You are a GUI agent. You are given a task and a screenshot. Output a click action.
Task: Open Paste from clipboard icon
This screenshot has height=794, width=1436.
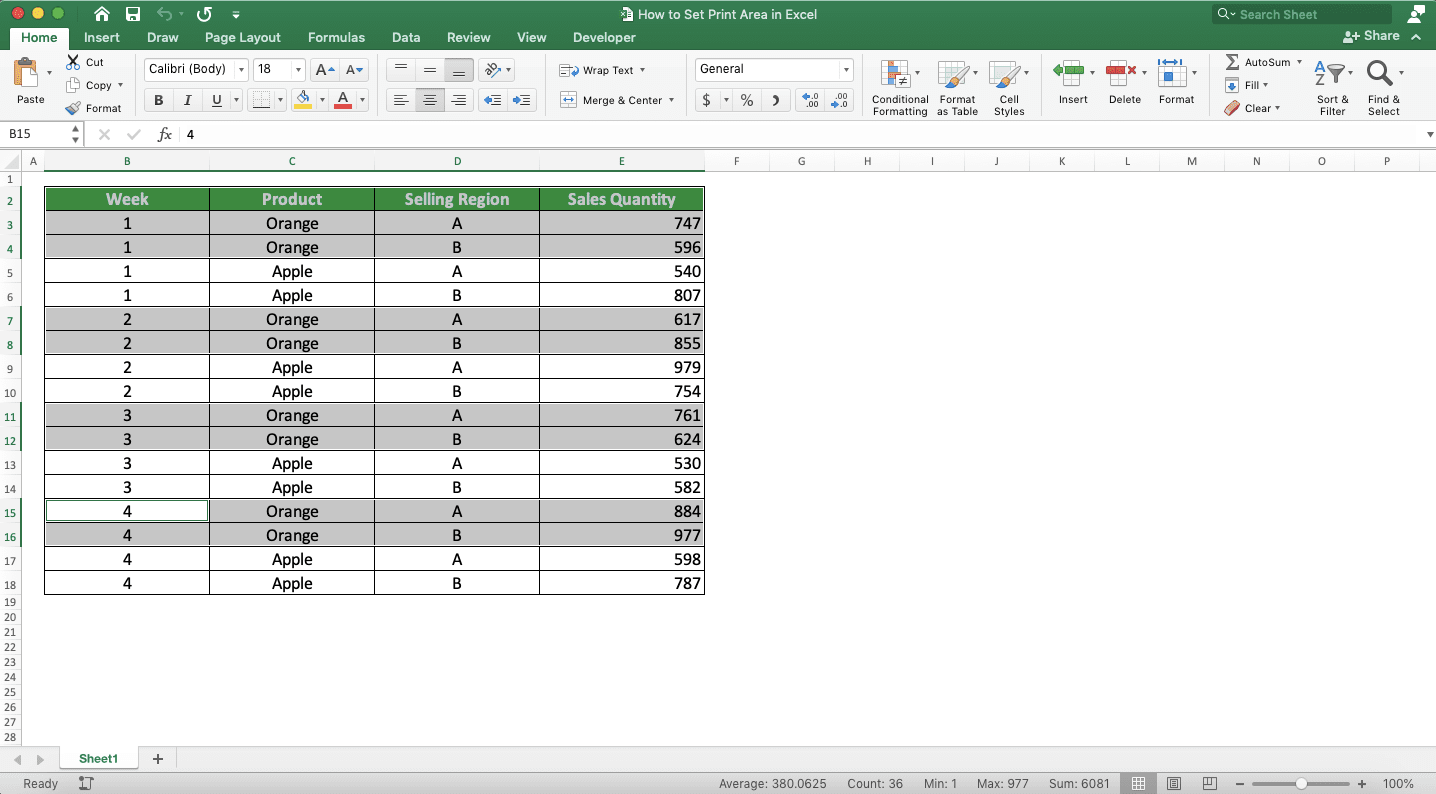point(27,73)
